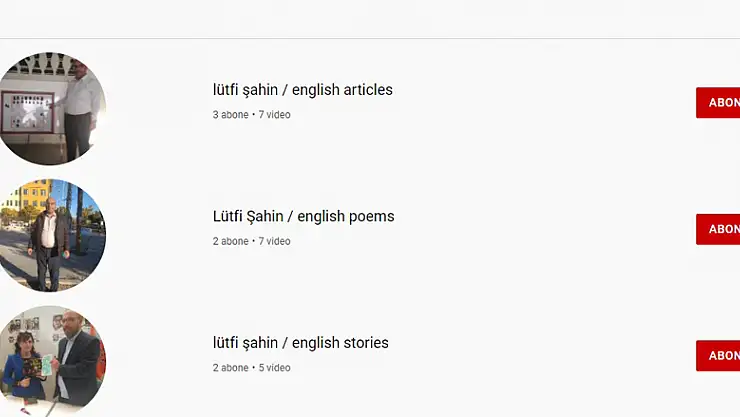Subscribe to the english poems channel
Viewport: 740px width, 417px height.
coord(720,229)
